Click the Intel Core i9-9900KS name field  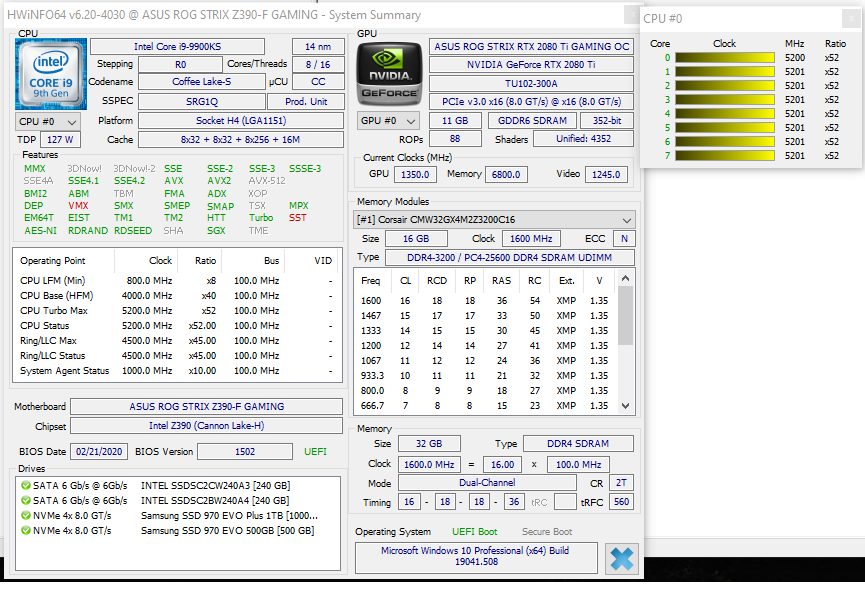[x=177, y=46]
